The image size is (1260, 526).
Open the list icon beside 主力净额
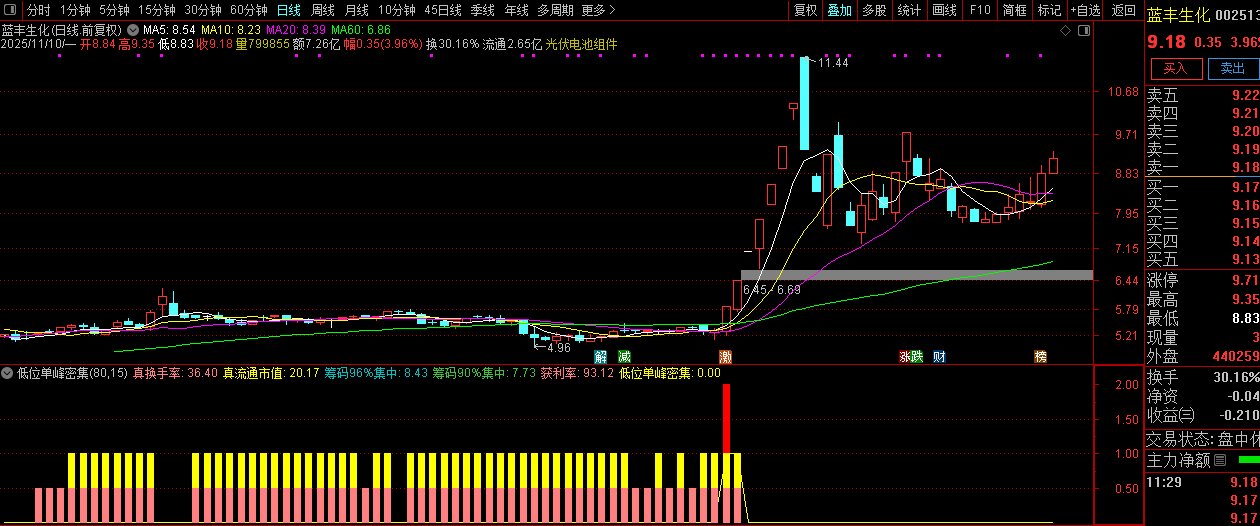point(1219,461)
